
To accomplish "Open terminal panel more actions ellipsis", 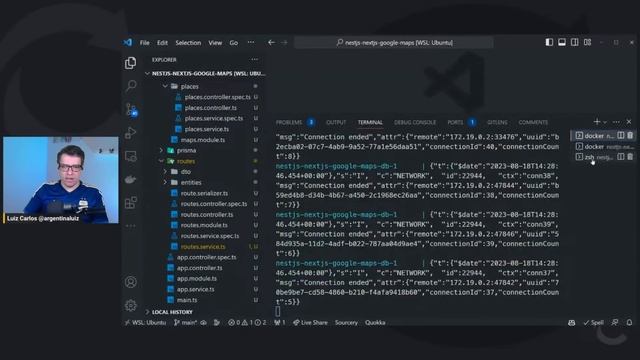I will pyautogui.click(x=616, y=122).
